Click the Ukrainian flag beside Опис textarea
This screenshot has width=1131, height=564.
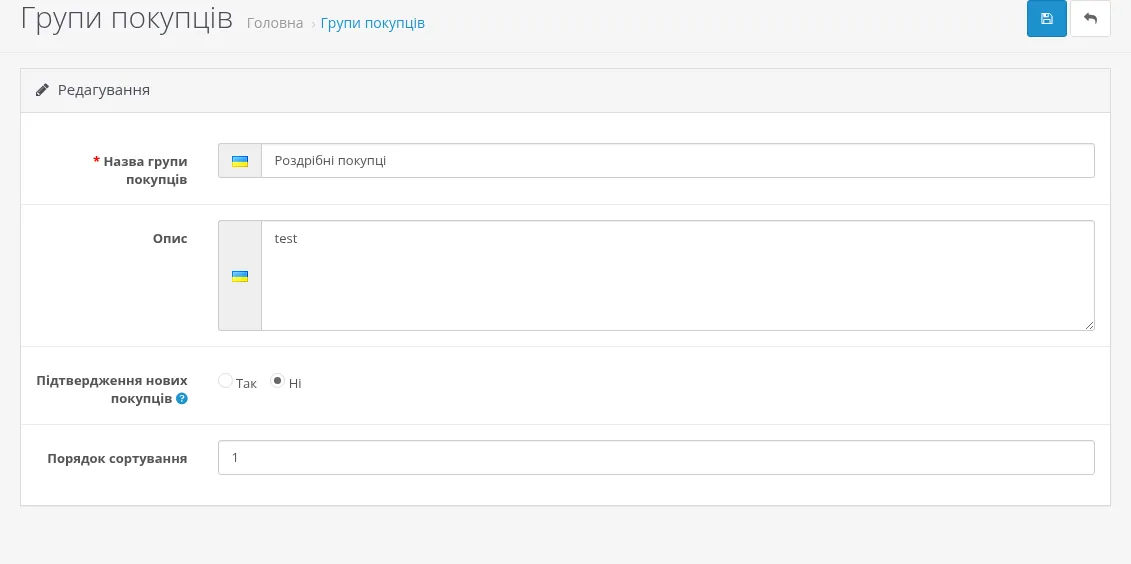pyautogui.click(x=240, y=276)
